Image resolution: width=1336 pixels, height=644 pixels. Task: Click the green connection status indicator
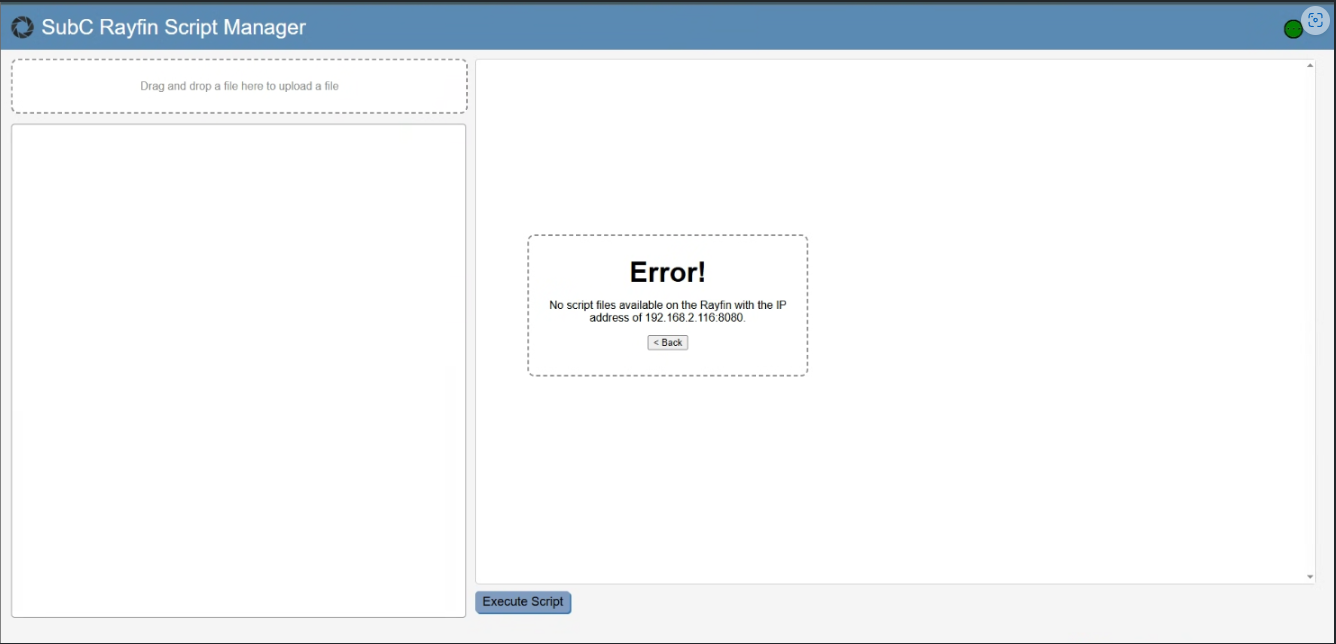1292,30
